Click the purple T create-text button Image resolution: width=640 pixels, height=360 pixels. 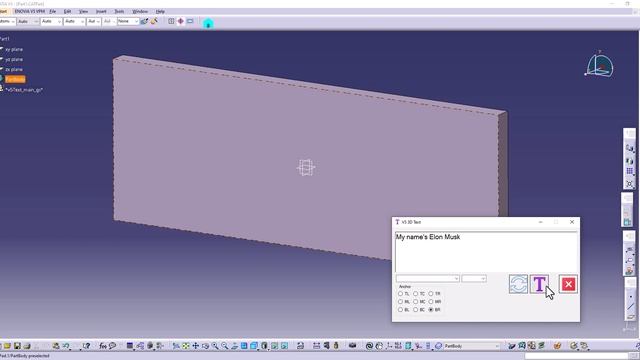click(539, 284)
